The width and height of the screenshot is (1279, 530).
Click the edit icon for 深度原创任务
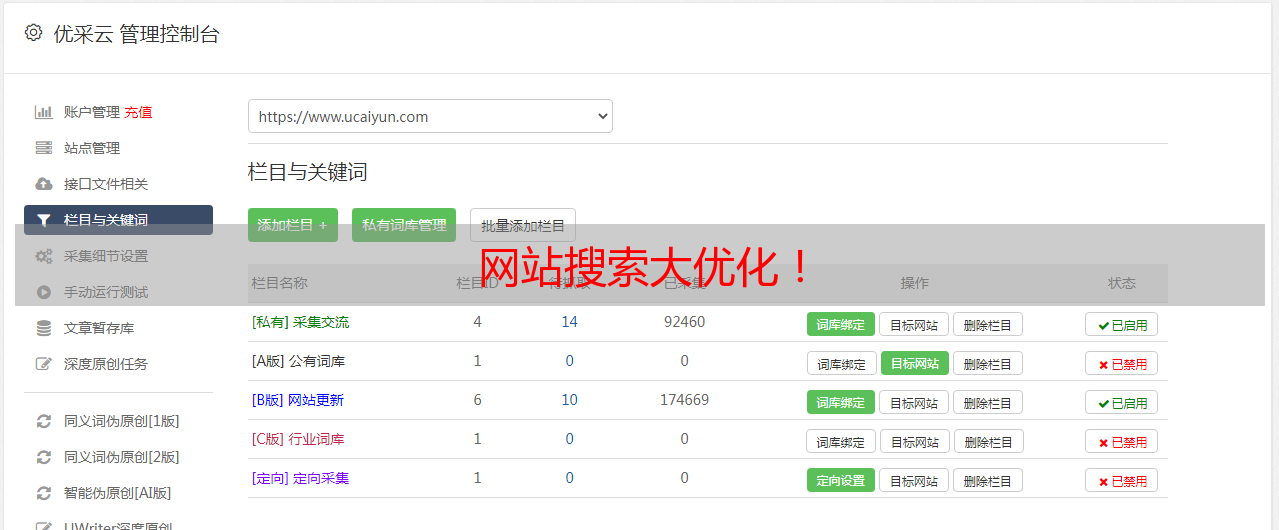coord(43,364)
